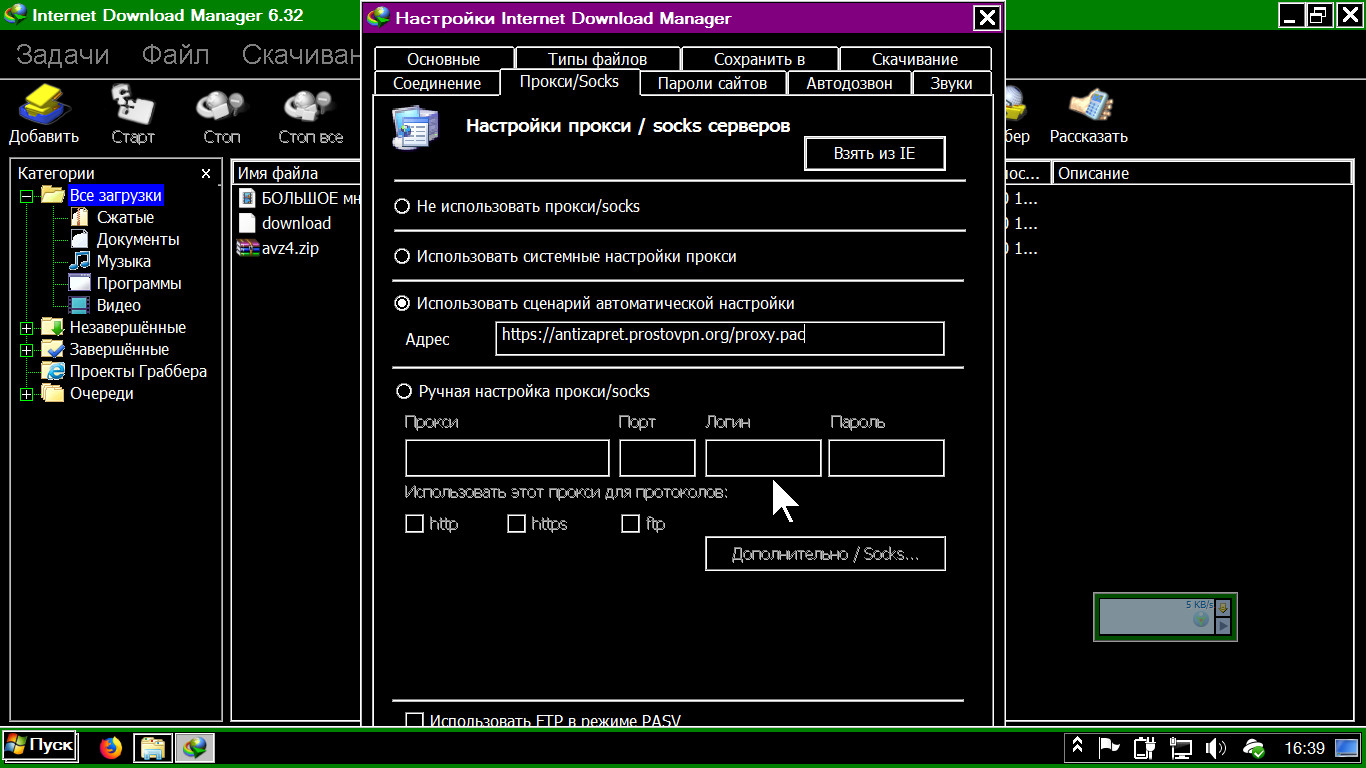Screen dimensions: 1366x768
Task: Expand the Очереди tree node
Action: point(26,394)
